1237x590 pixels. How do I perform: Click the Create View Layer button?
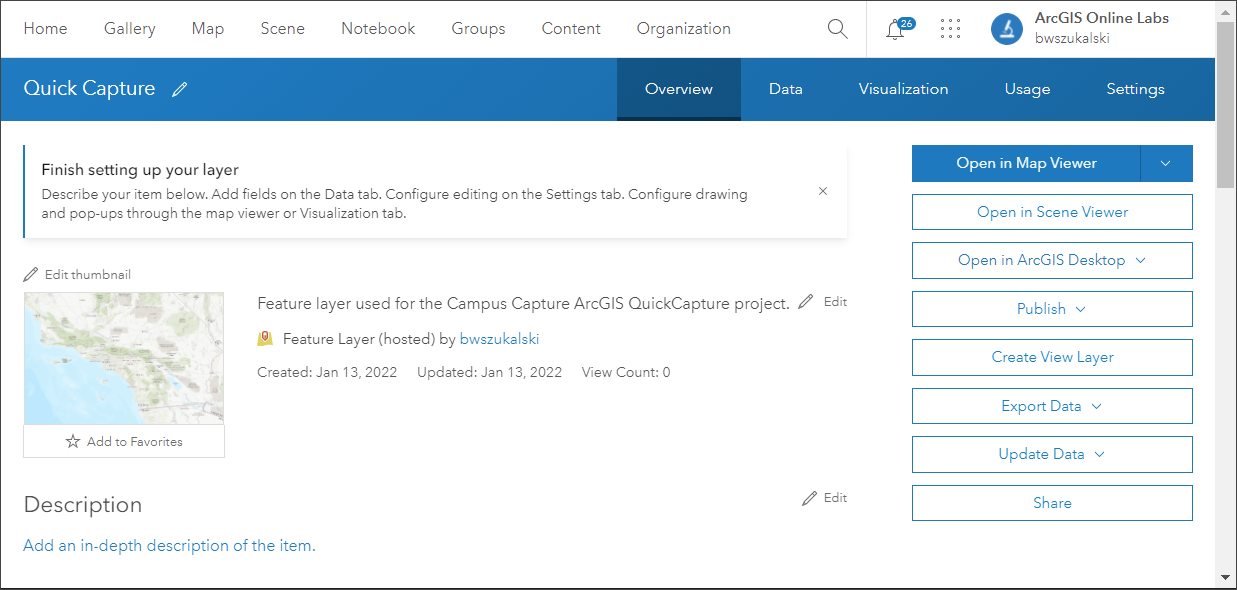[x=1052, y=357]
